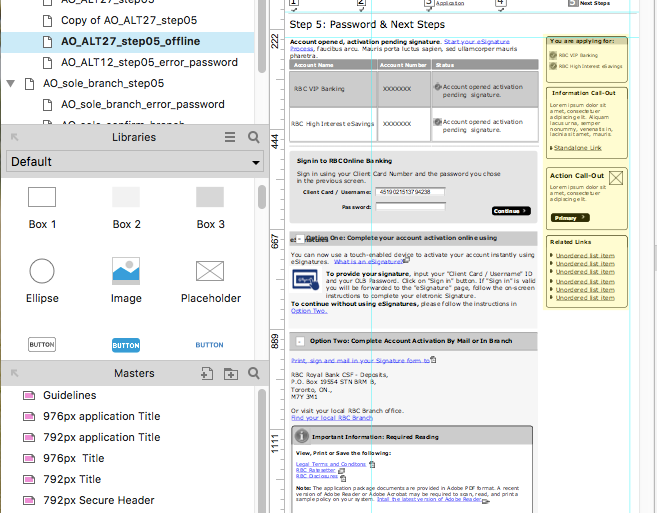
Task: Click the Libraries widget list scrollbar
Action: tap(262, 197)
